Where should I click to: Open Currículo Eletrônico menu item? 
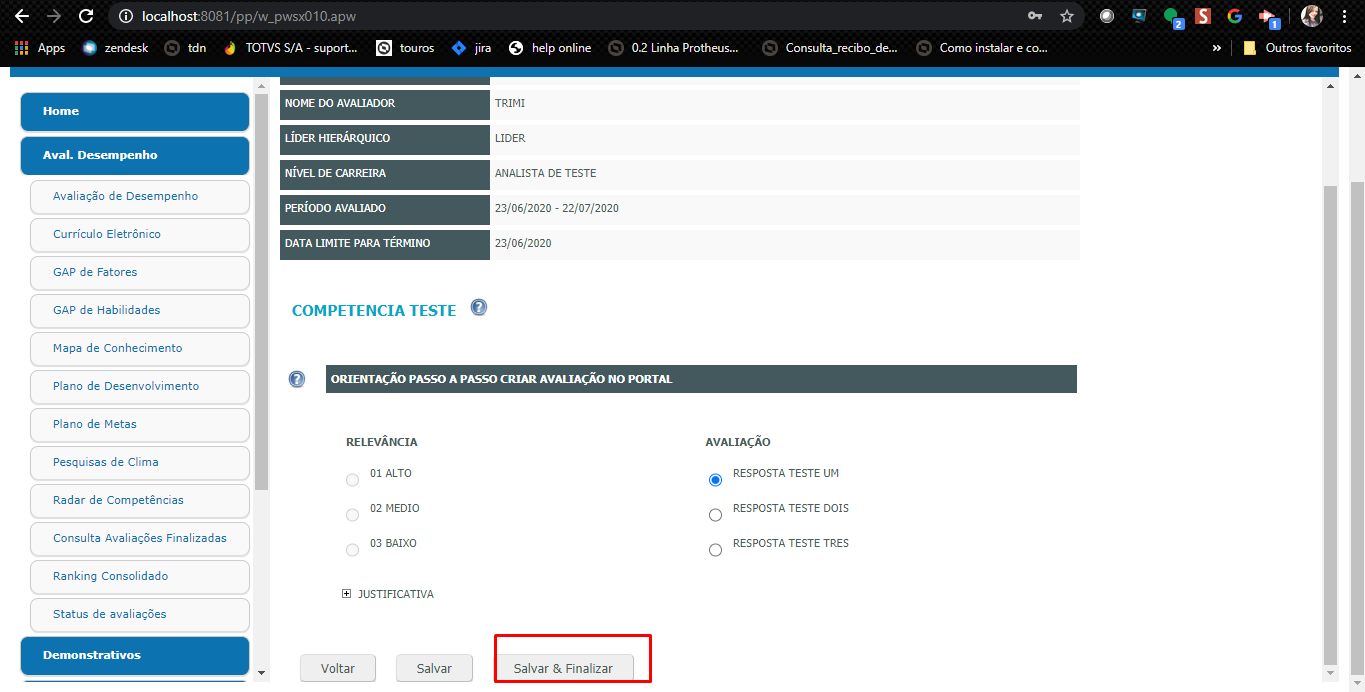140,234
